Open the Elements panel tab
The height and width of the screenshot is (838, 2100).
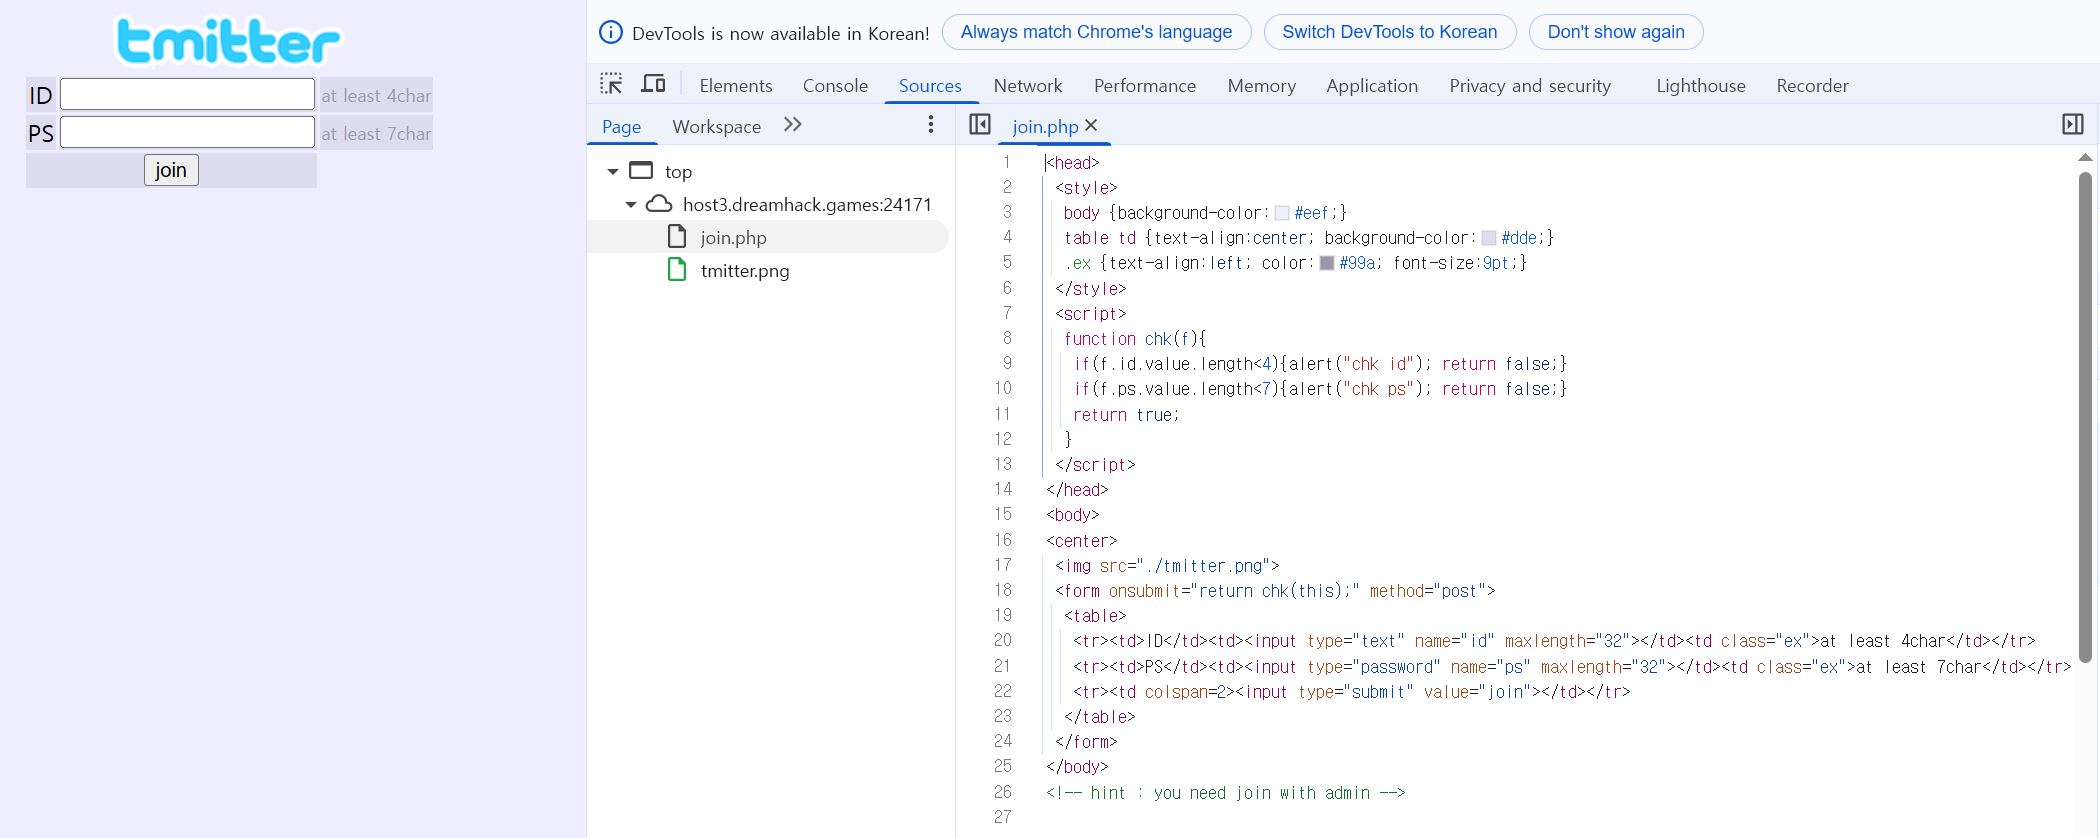(x=736, y=85)
